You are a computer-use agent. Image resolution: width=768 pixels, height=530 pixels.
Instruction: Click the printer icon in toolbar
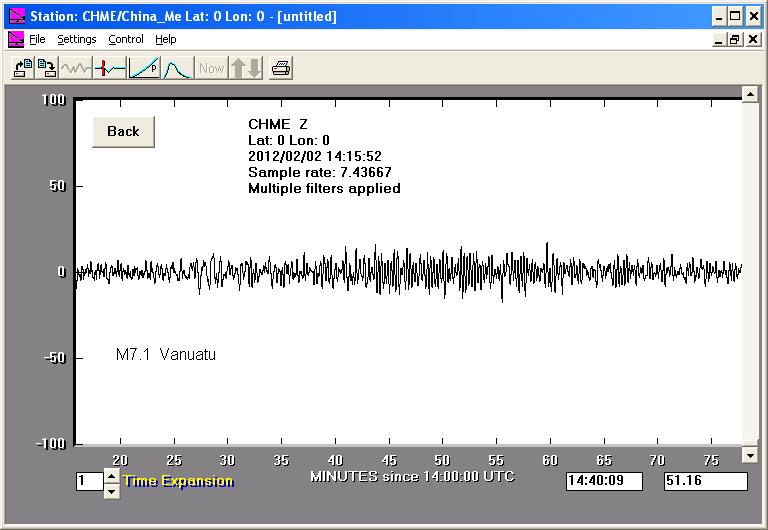pyautogui.click(x=282, y=68)
